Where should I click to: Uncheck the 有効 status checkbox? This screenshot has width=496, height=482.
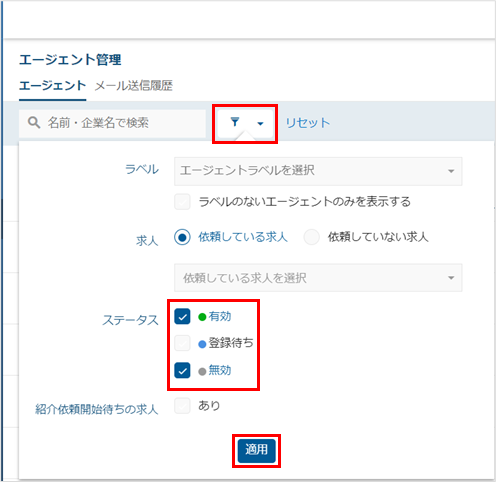[x=182, y=317]
